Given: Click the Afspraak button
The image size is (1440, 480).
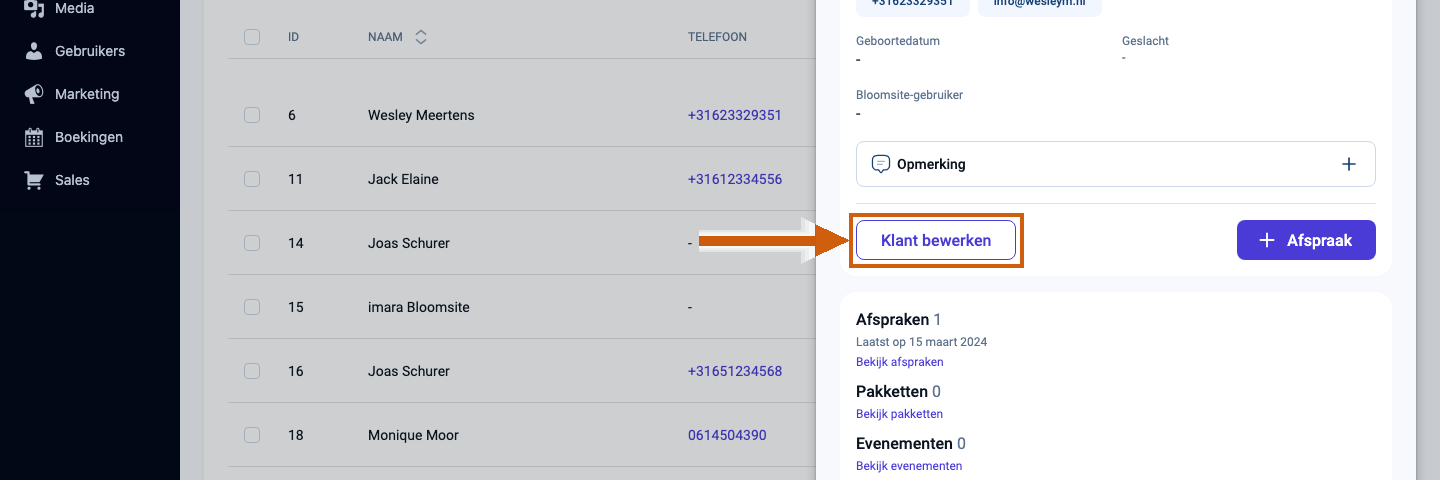Looking at the screenshot, I should click(1306, 240).
